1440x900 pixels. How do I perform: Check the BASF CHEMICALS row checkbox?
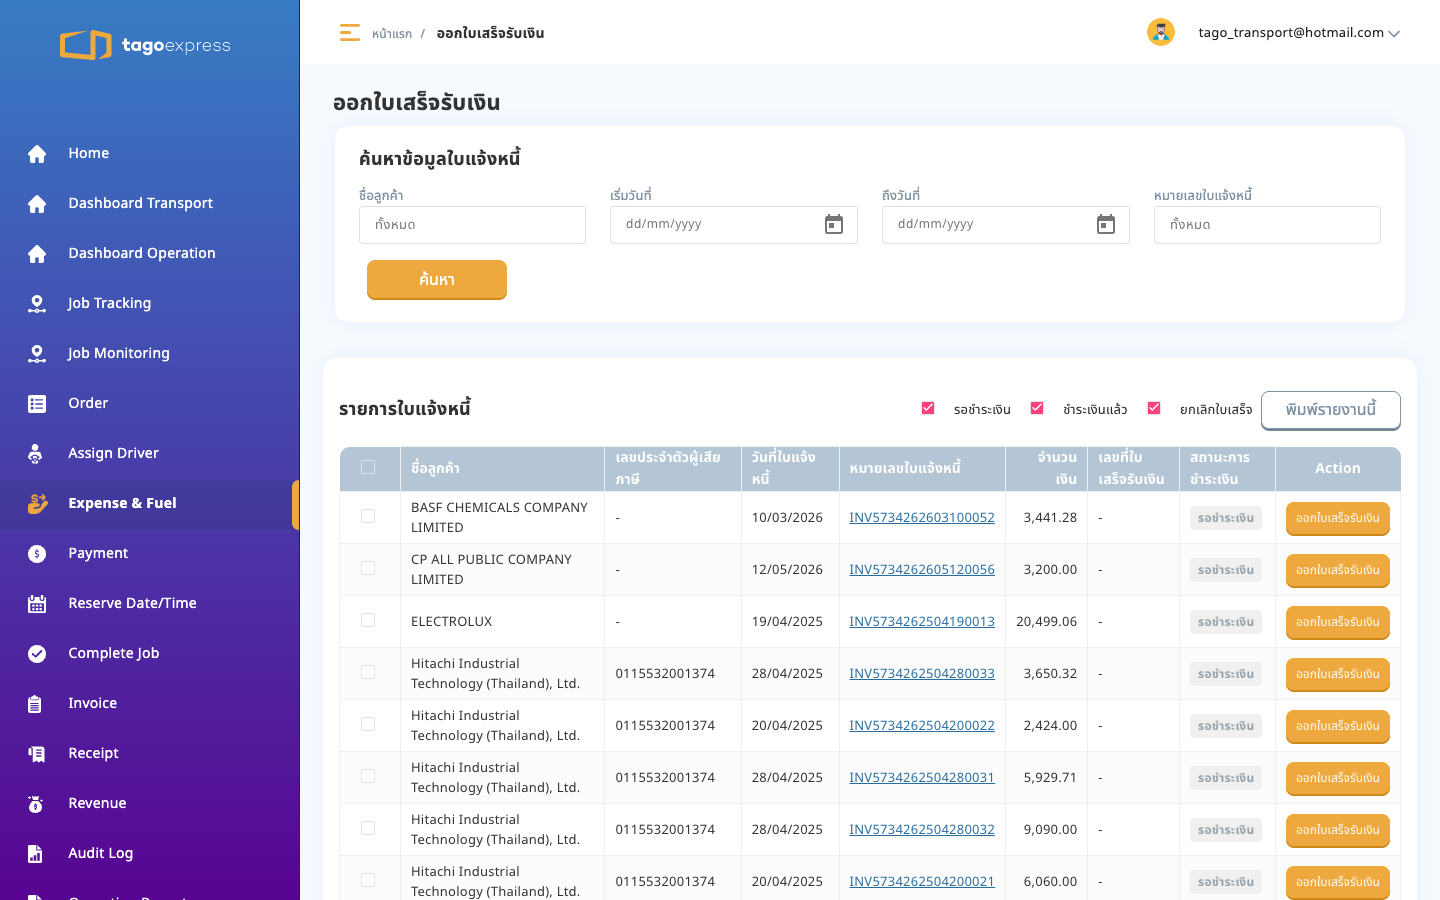(368, 516)
